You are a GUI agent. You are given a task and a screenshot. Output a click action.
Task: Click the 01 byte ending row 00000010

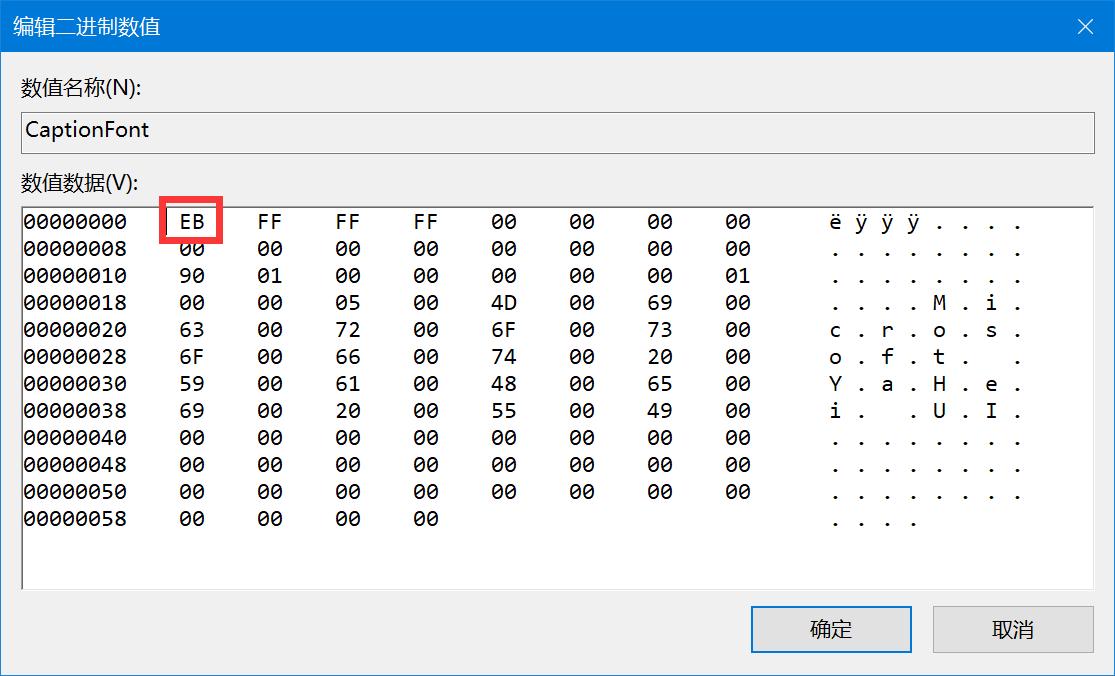(737, 275)
